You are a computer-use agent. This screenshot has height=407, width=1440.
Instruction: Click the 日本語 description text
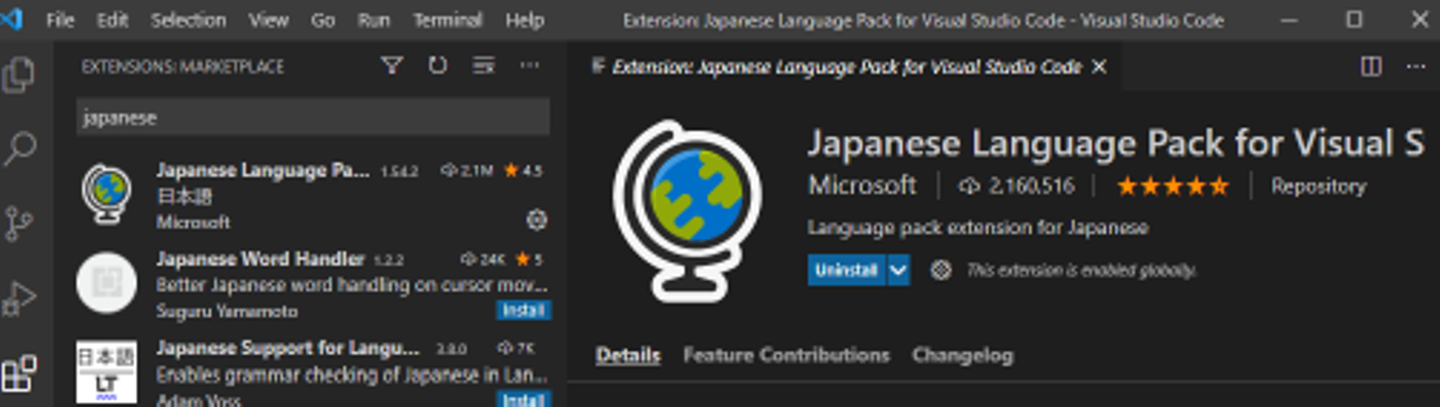point(184,196)
